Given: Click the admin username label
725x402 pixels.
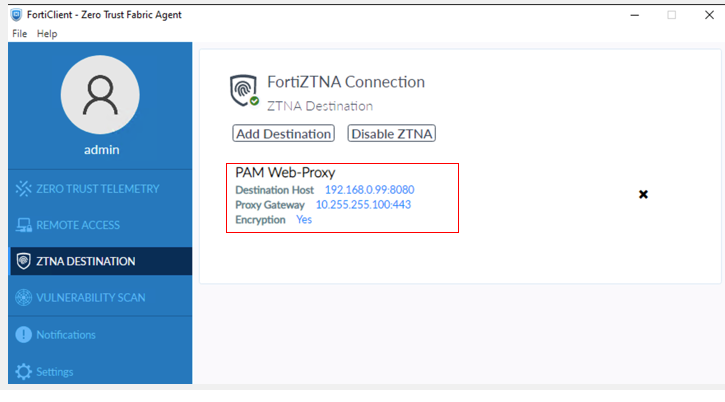Looking at the screenshot, I should [100, 150].
